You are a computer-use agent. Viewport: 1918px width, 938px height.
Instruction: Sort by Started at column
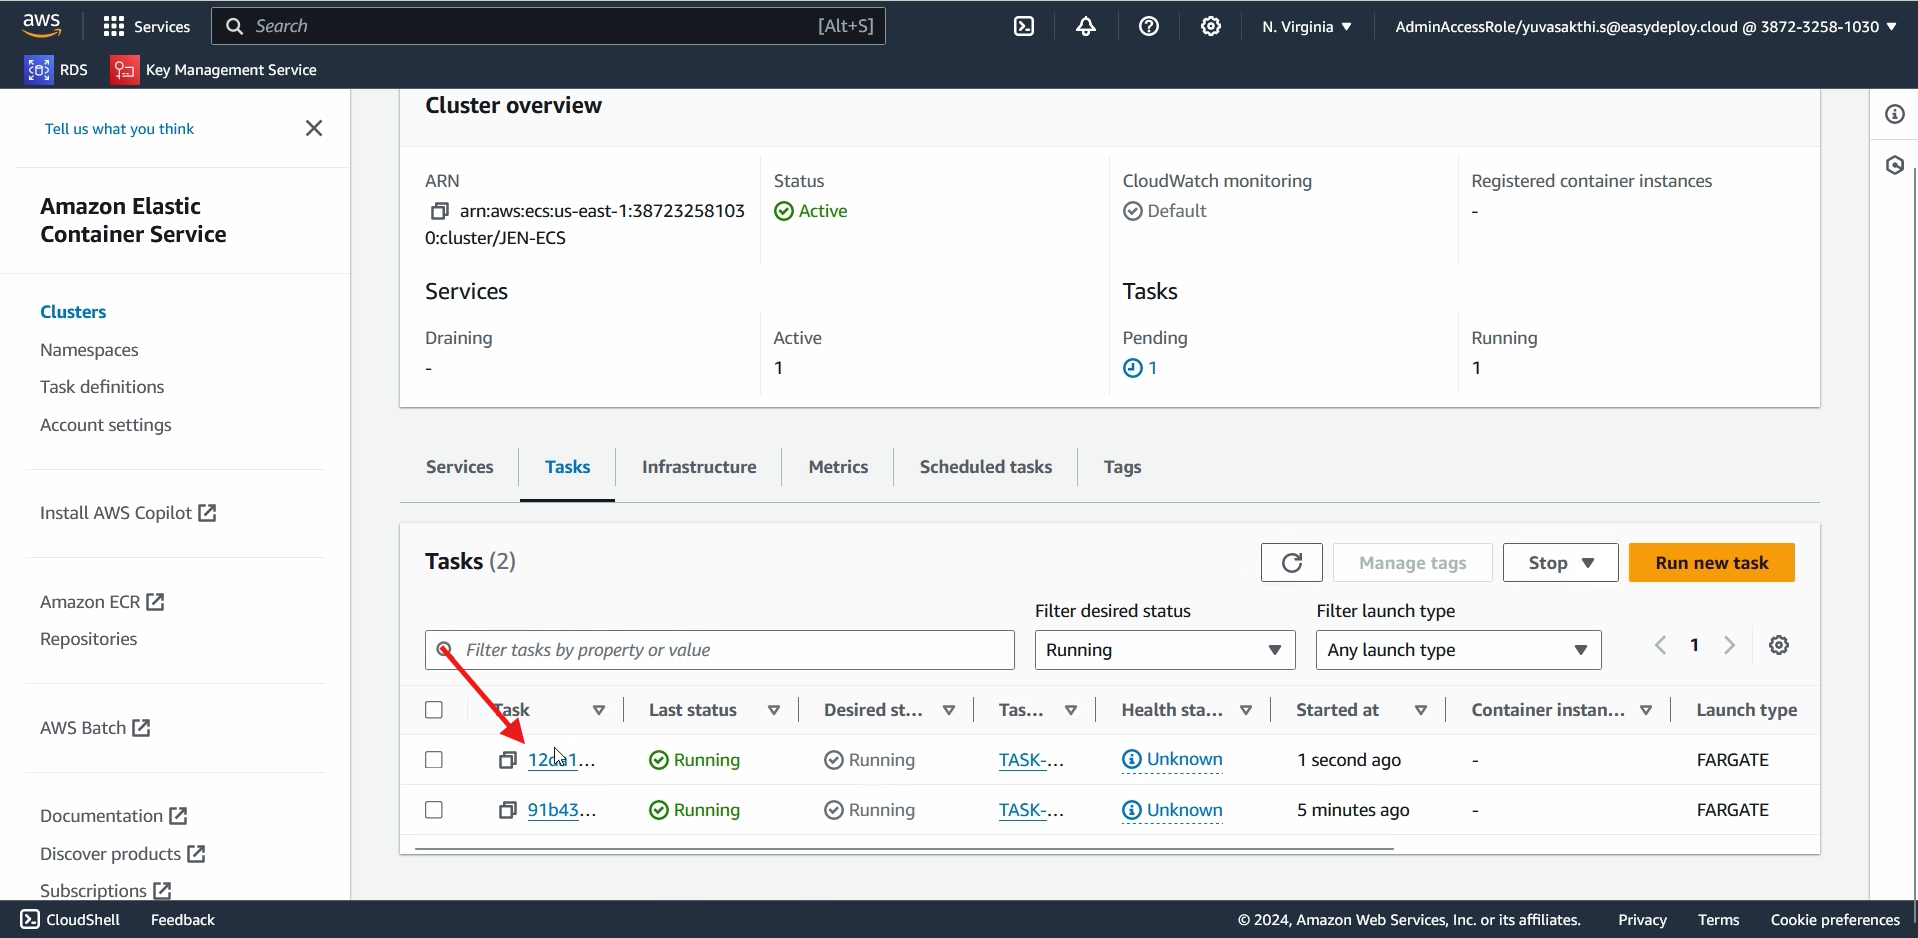(x=1420, y=710)
